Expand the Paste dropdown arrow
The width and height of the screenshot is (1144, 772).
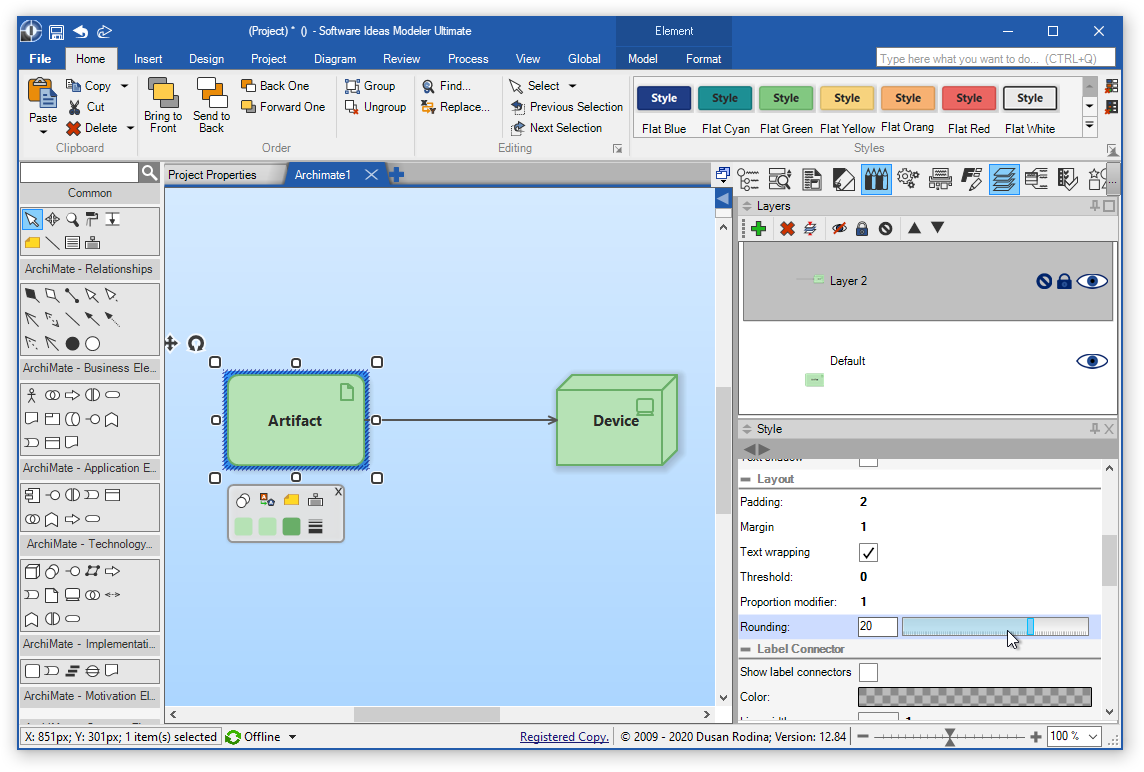[x=43, y=132]
